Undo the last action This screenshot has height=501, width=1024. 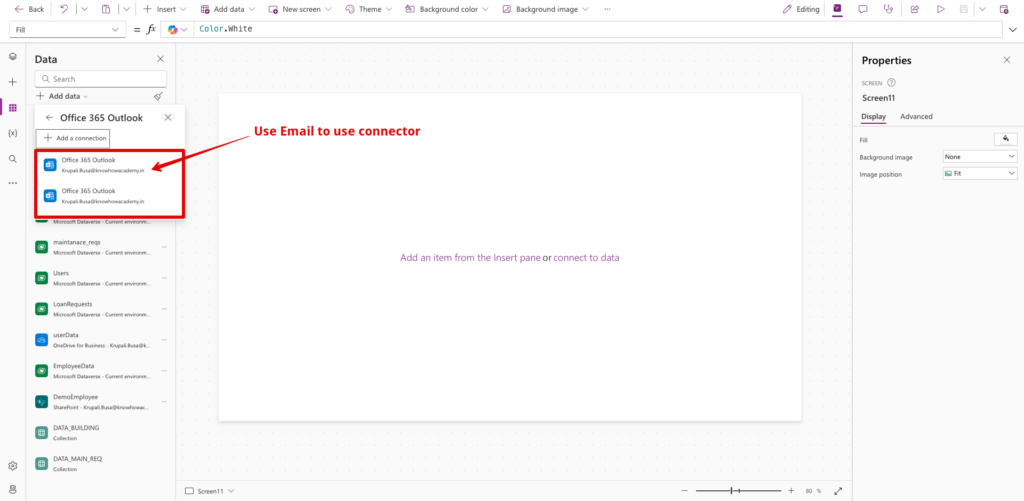point(63,9)
